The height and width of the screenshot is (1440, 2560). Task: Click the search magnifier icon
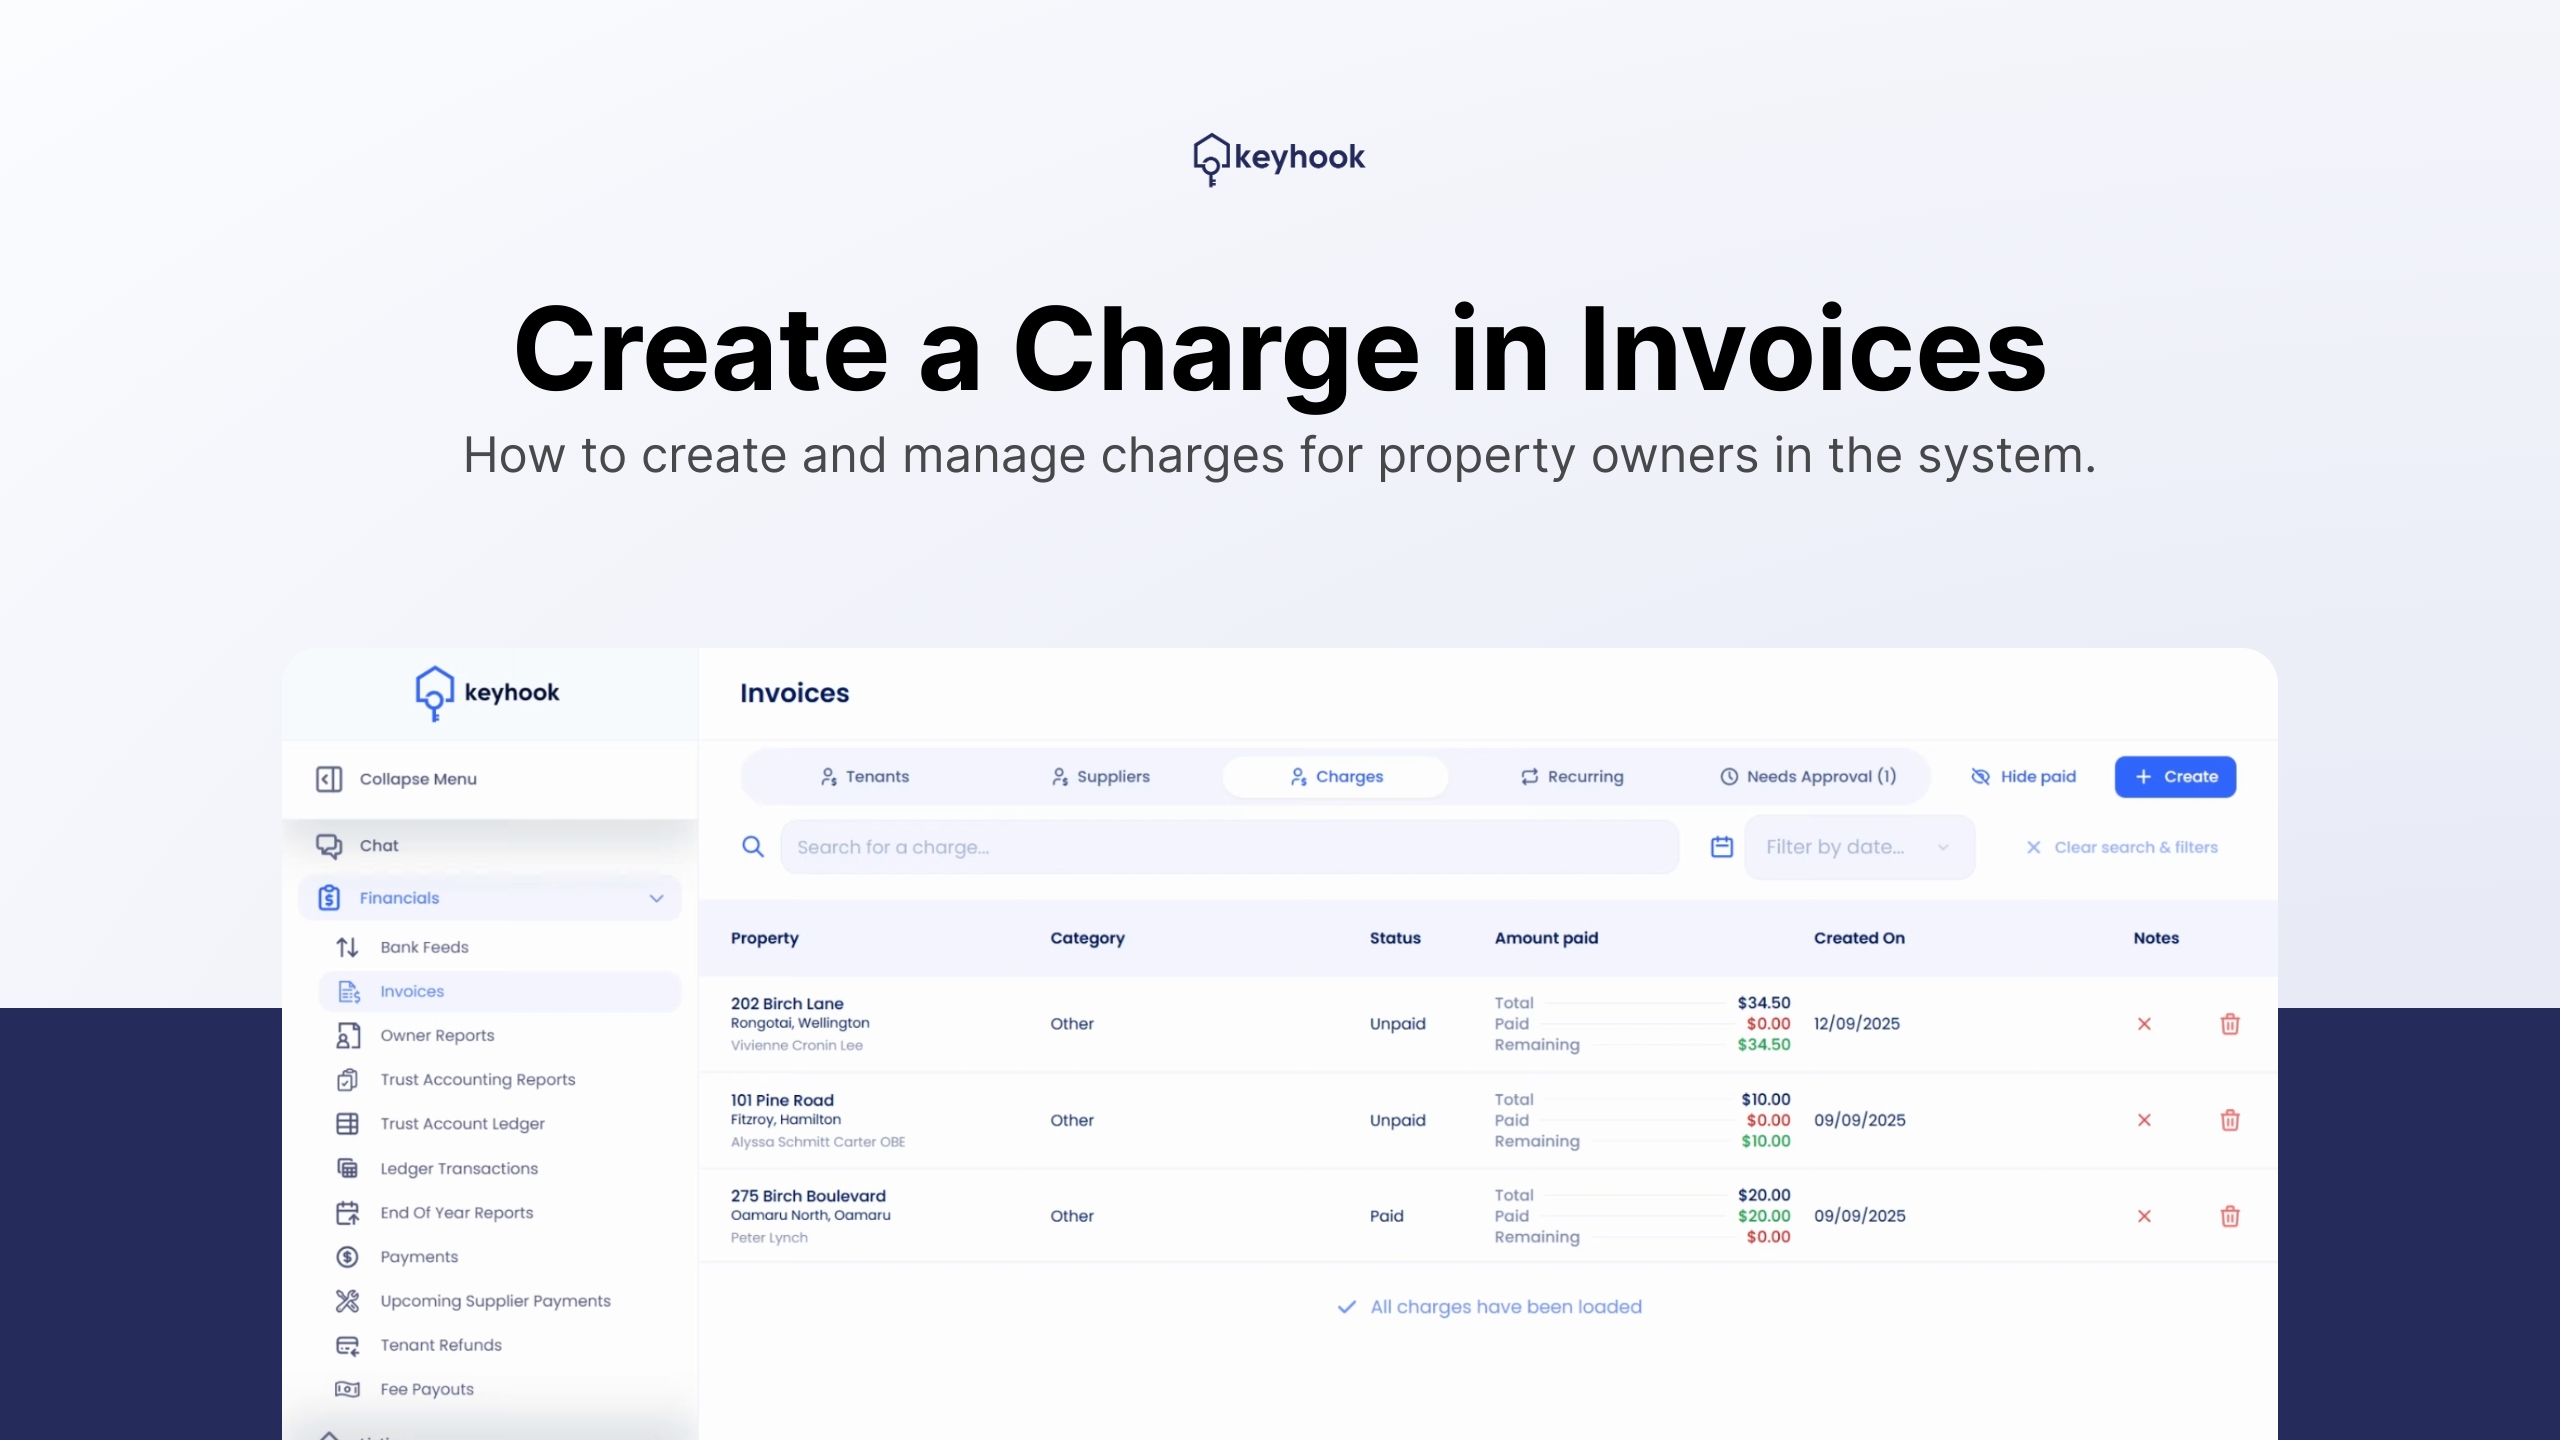tap(753, 847)
